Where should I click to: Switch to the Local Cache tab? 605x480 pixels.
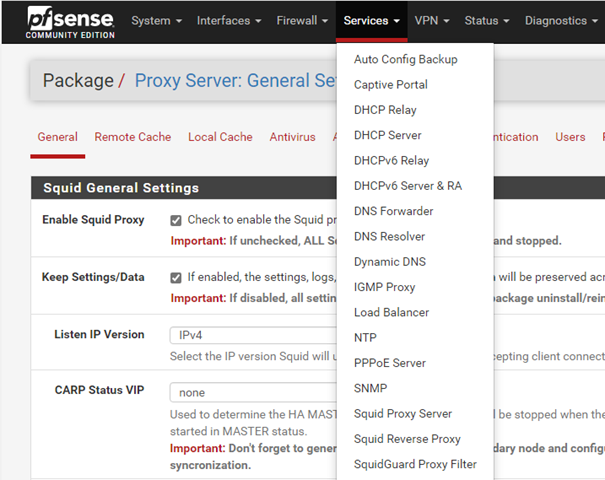(x=220, y=137)
